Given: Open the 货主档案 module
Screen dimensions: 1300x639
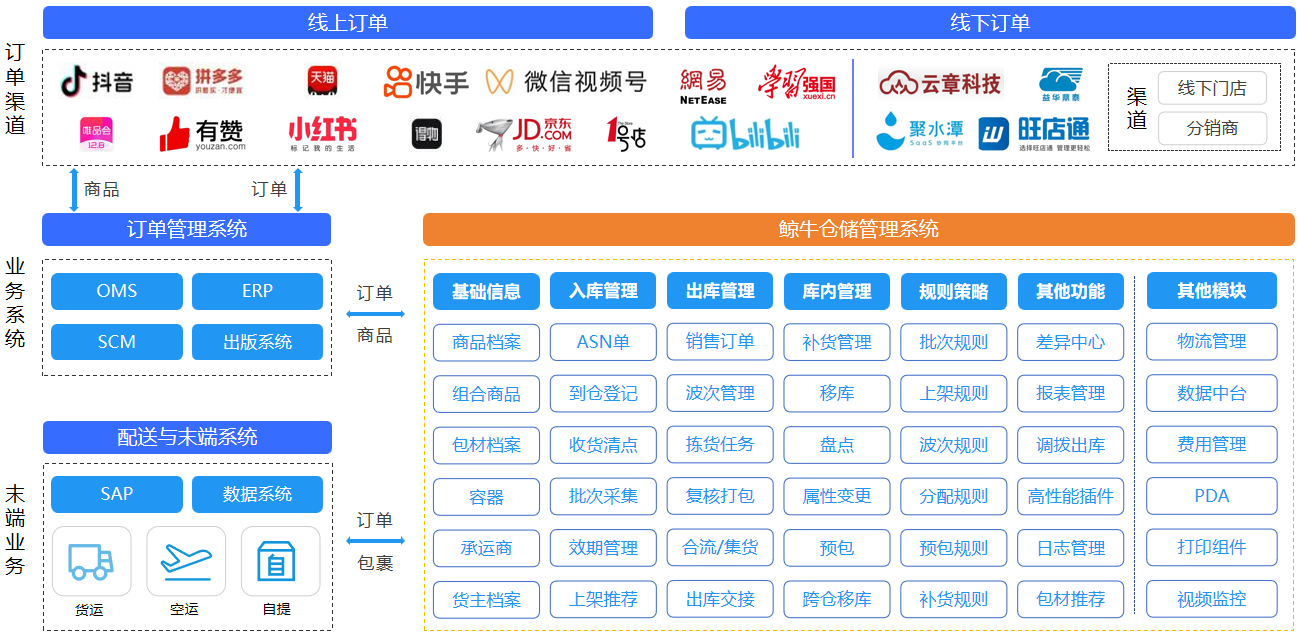Looking at the screenshot, I should tap(486, 599).
